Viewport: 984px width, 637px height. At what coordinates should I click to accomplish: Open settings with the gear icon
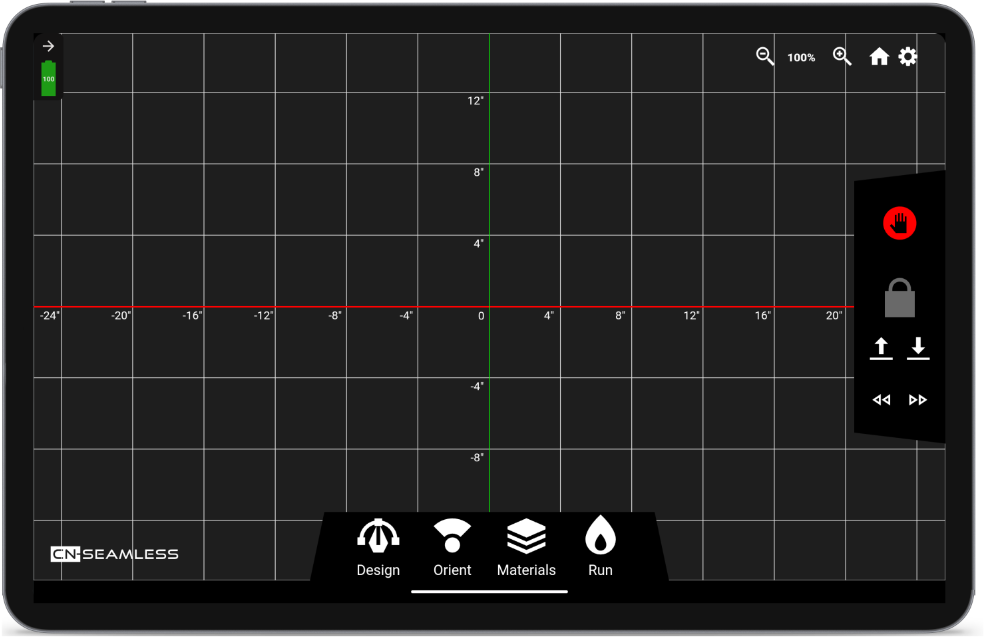tap(907, 57)
